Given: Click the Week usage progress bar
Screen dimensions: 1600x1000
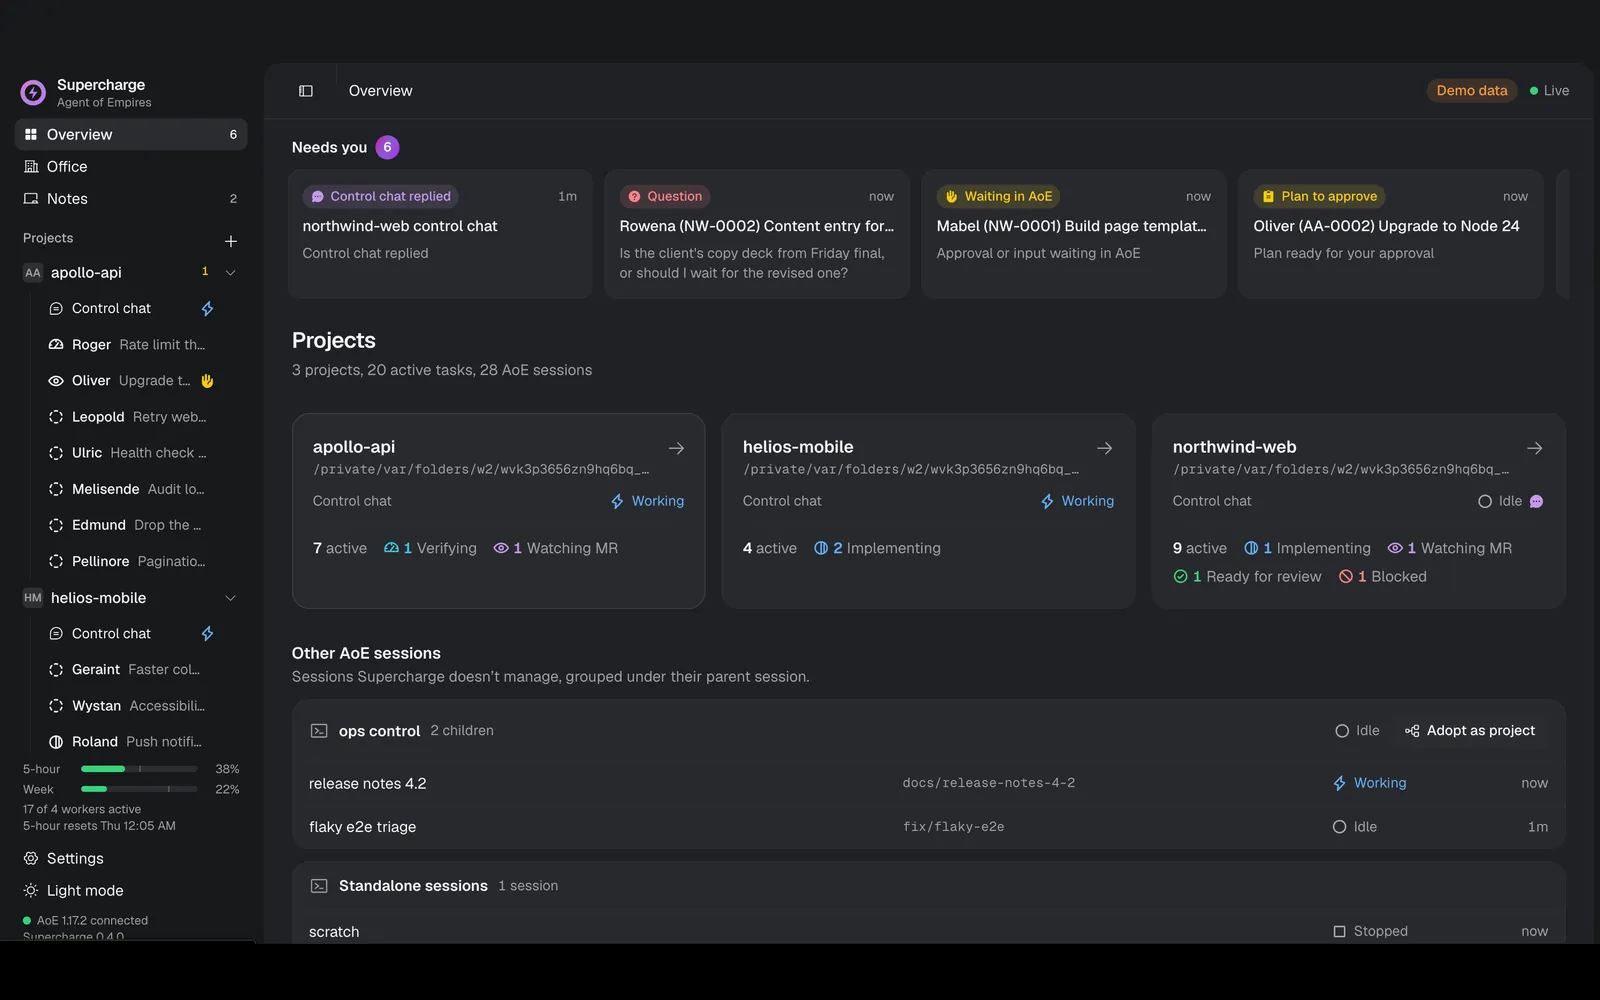Looking at the screenshot, I should point(139,789).
